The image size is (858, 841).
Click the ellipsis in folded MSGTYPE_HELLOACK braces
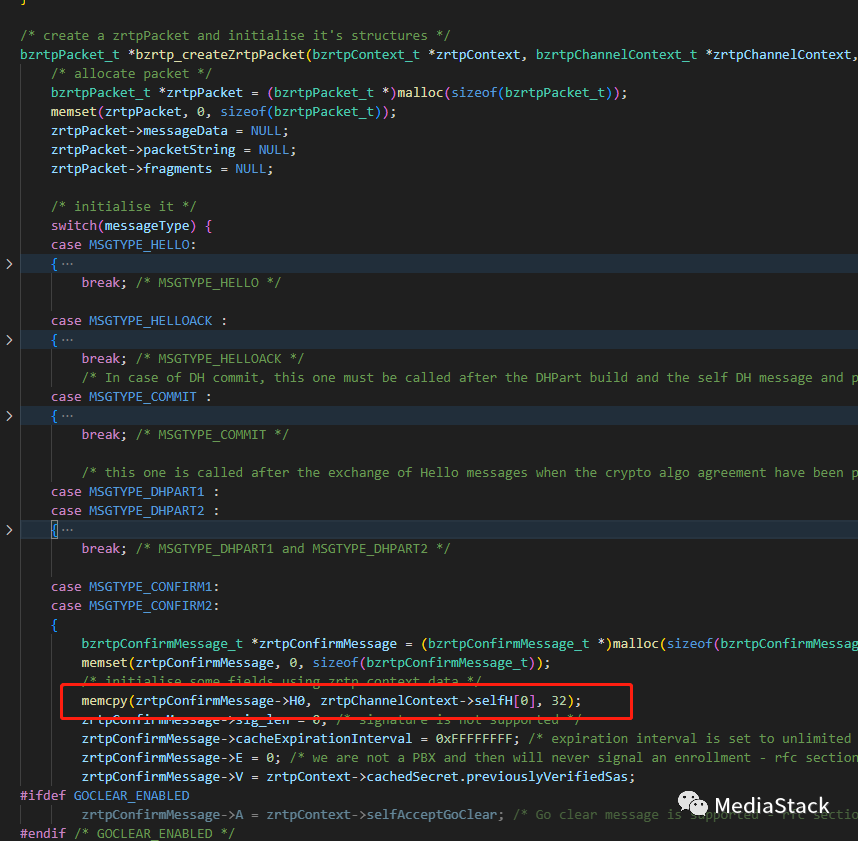coord(67,340)
